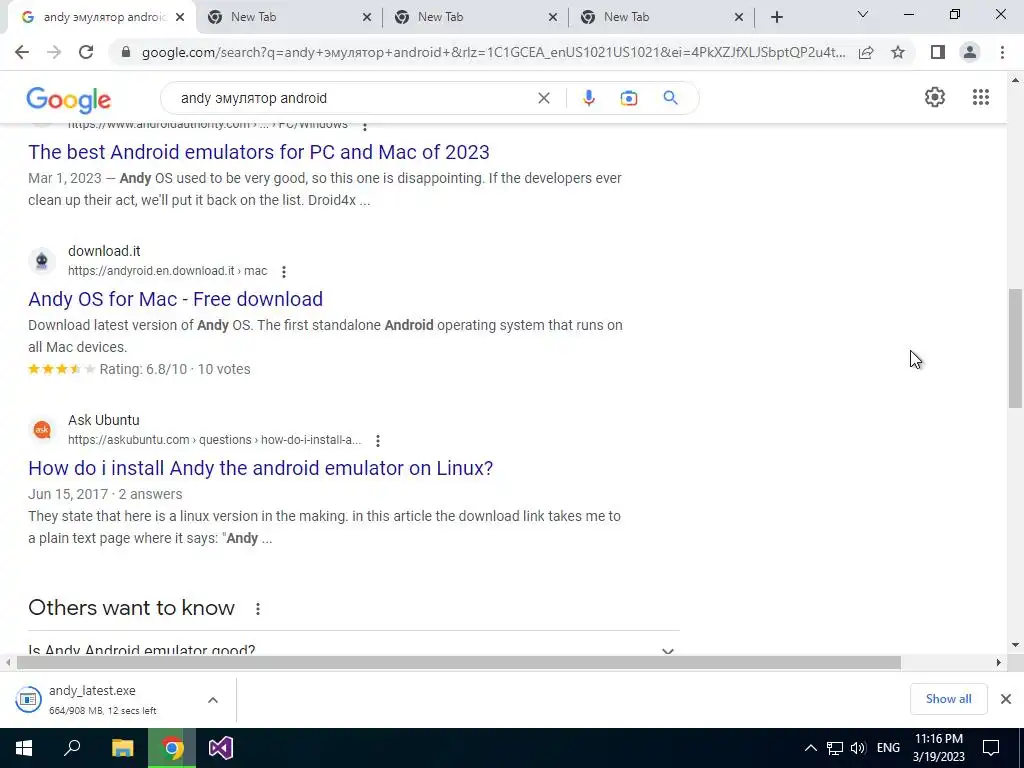This screenshot has height=768, width=1024.
Task: Search by image with the camera icon
Action: [x=628, y=98]
